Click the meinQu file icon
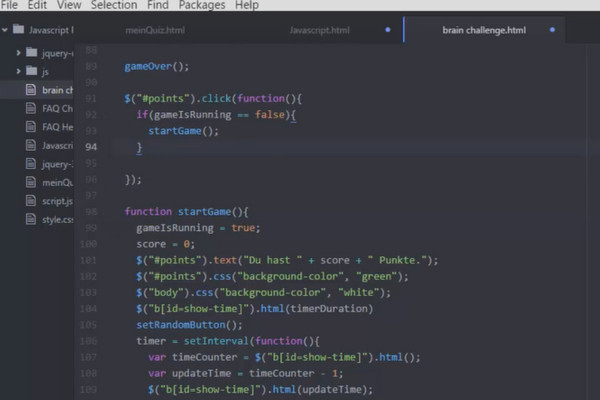The width and height of the screenshot is (600, 400). (x=31, y=182)
